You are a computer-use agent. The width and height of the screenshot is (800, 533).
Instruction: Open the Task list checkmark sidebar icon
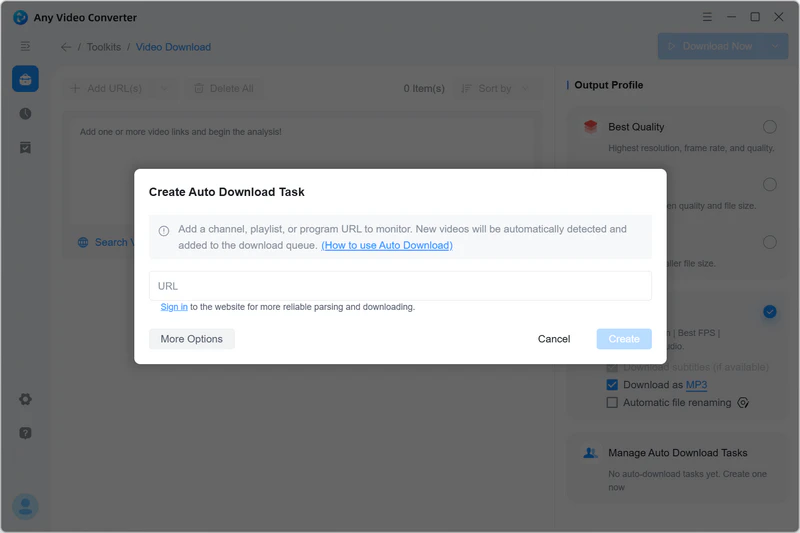pos(26,148)
